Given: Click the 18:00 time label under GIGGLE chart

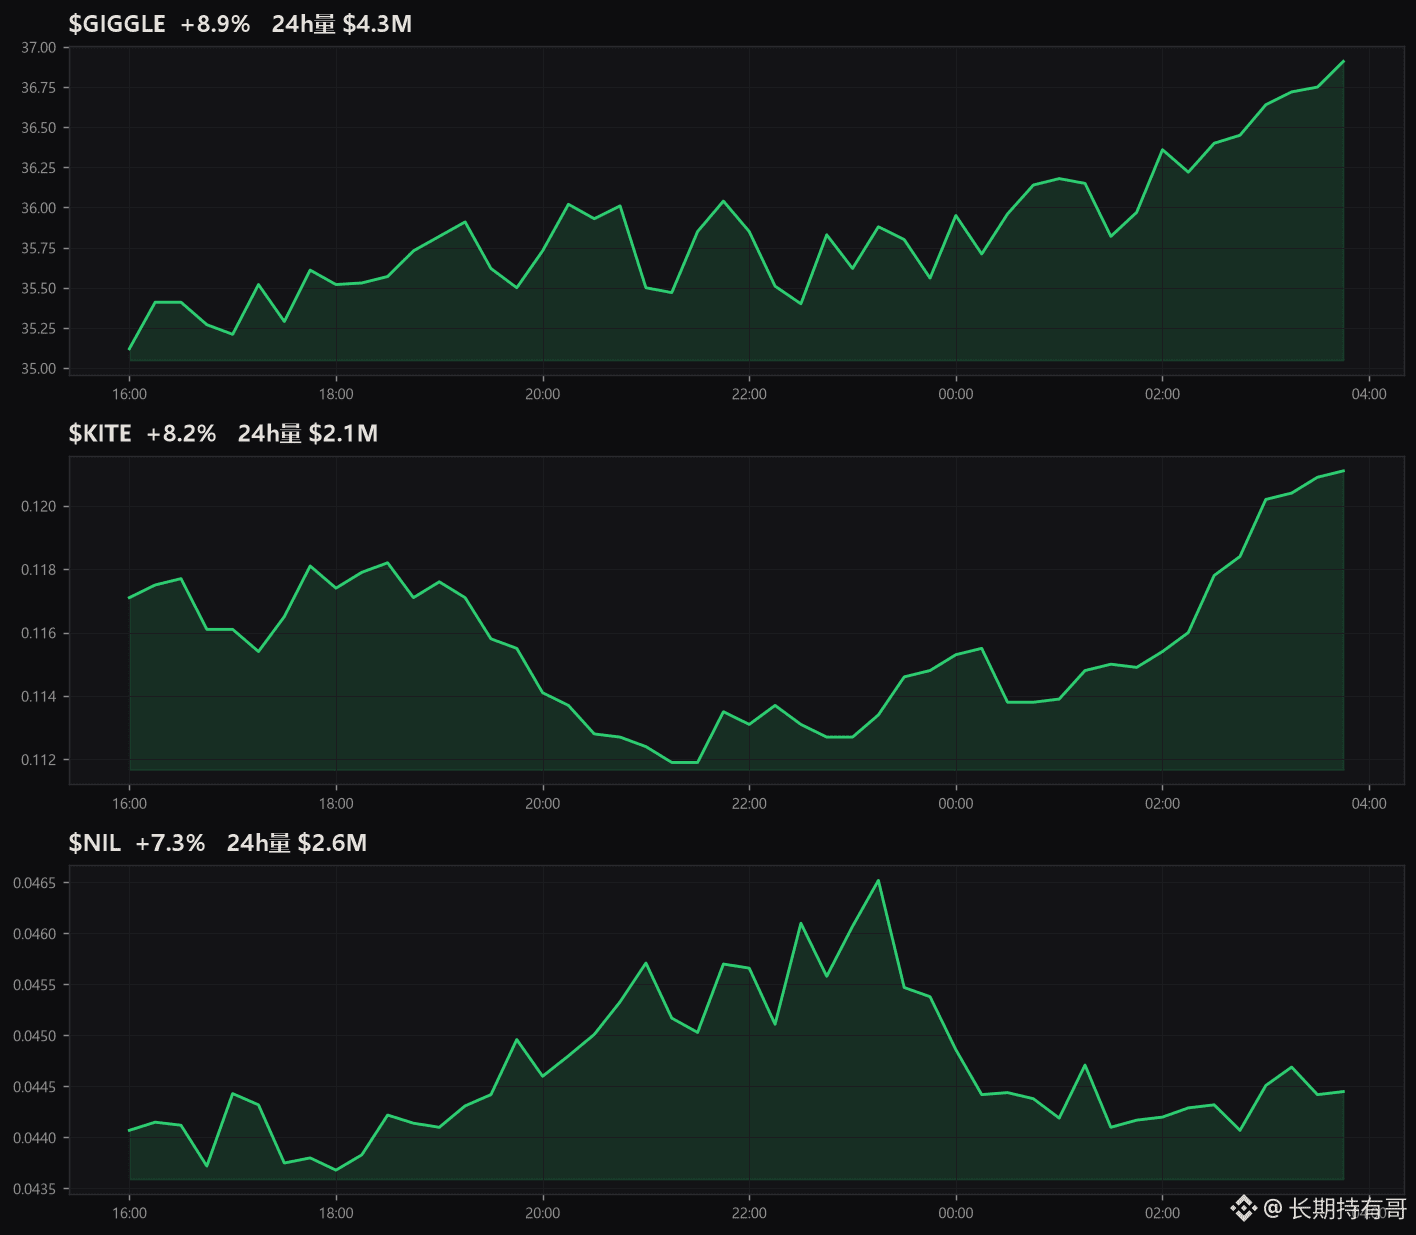Looking at the screenshot, I should click(336, 394).
